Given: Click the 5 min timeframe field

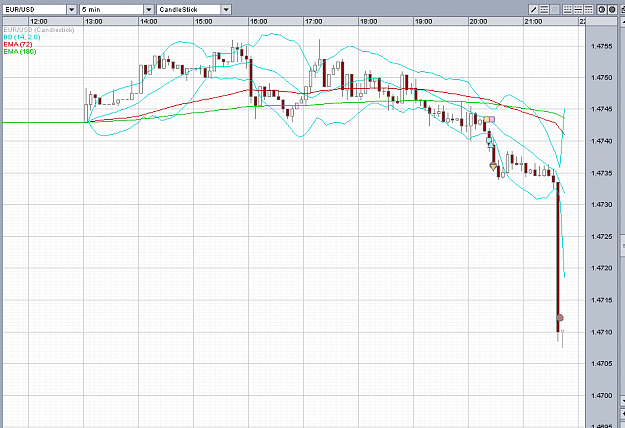Looking at the screenshot, I should pos(112,10).
